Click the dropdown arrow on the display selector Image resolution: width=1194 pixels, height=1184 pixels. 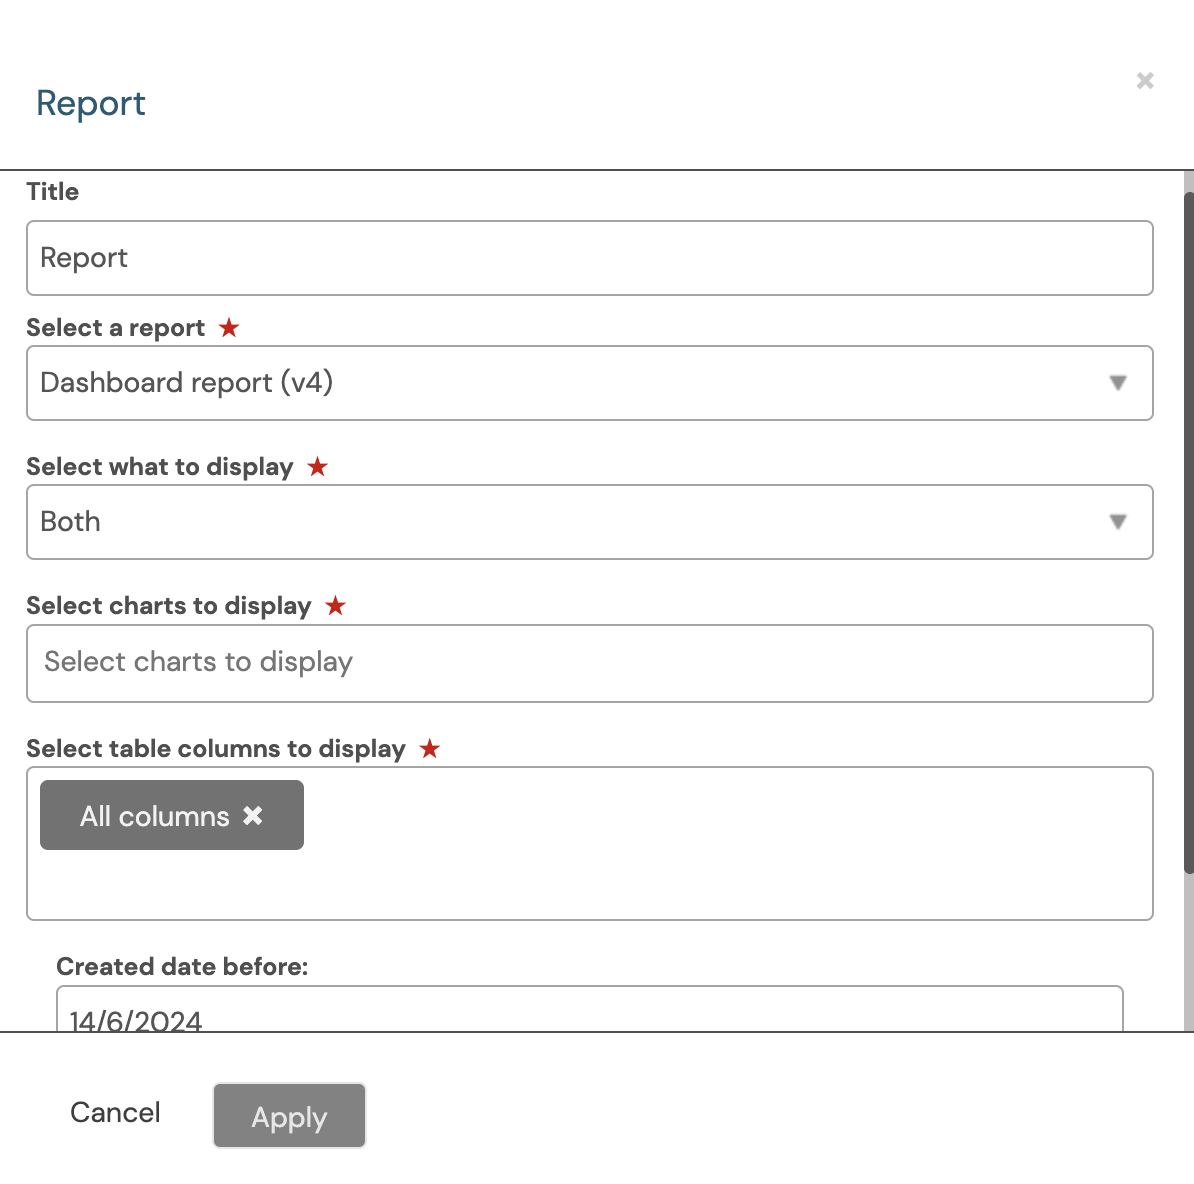[x=1119, y=522]
